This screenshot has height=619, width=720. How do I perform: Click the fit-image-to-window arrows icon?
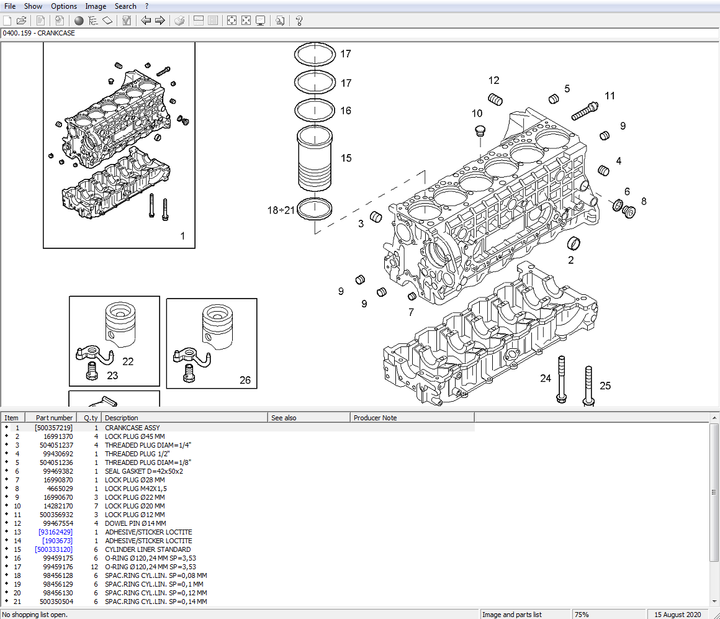tap(232, 21)
